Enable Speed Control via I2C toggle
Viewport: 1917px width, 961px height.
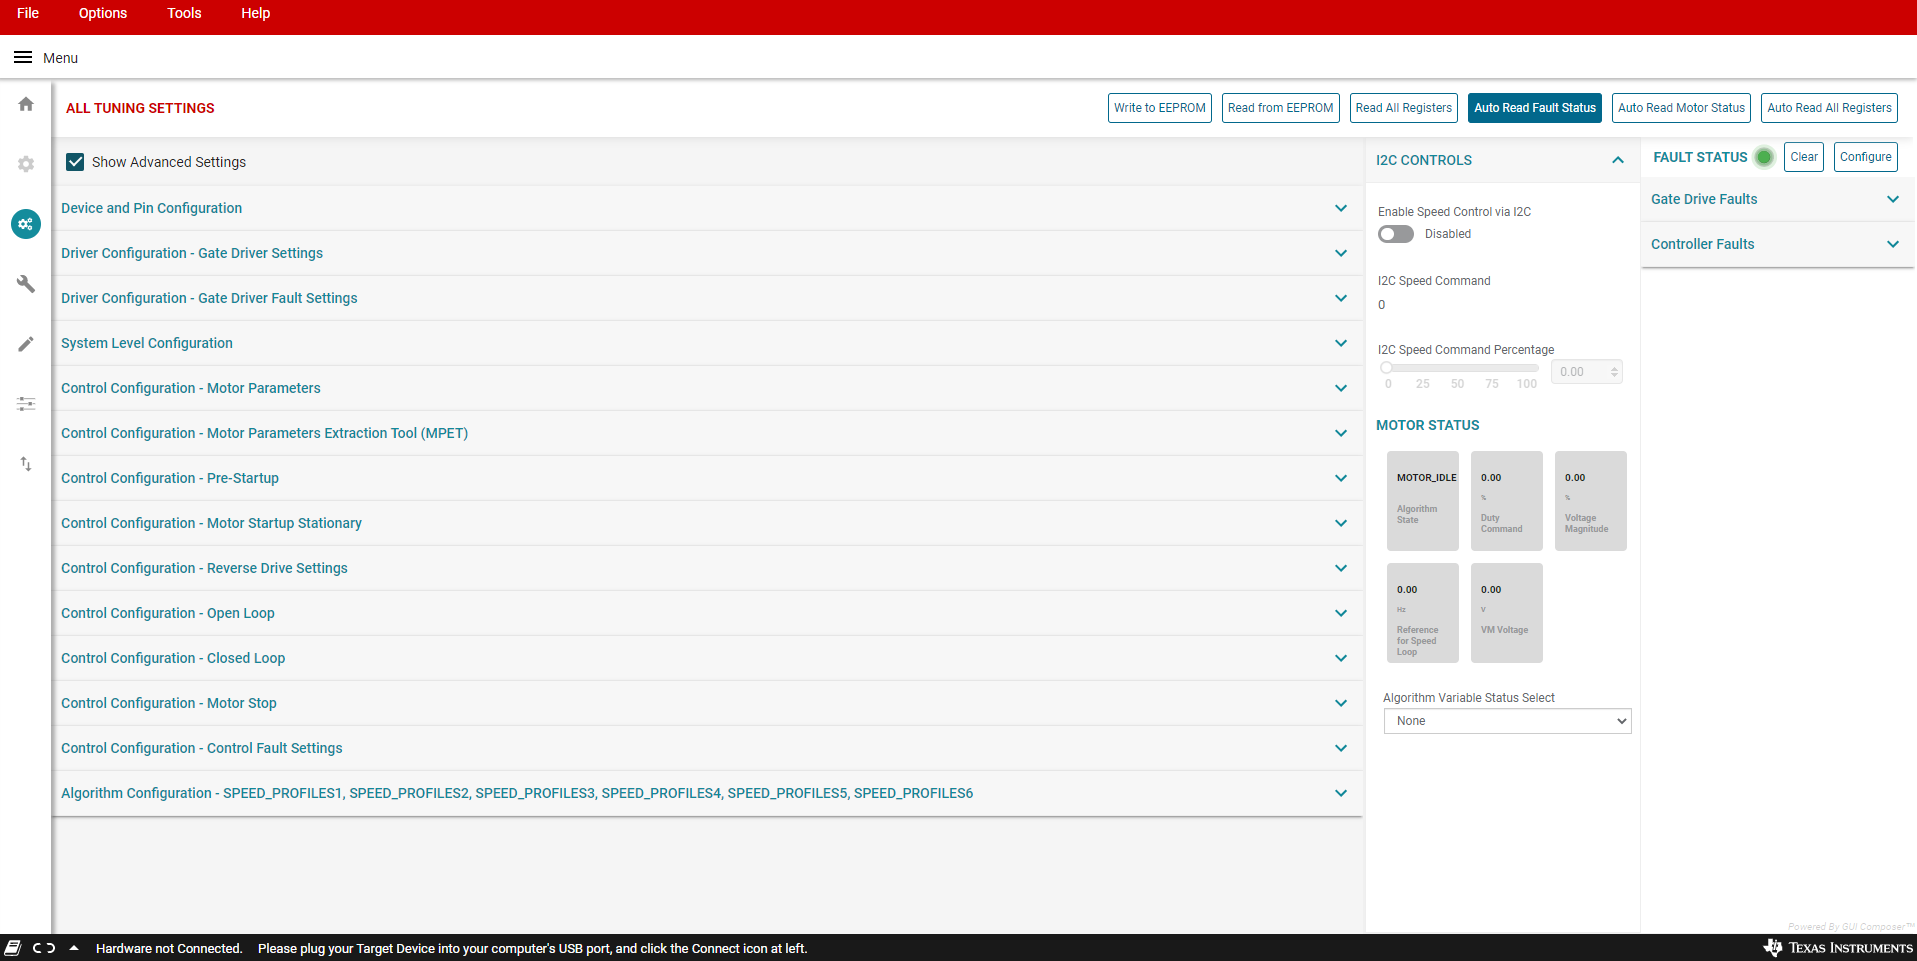tap(1395, 234)
